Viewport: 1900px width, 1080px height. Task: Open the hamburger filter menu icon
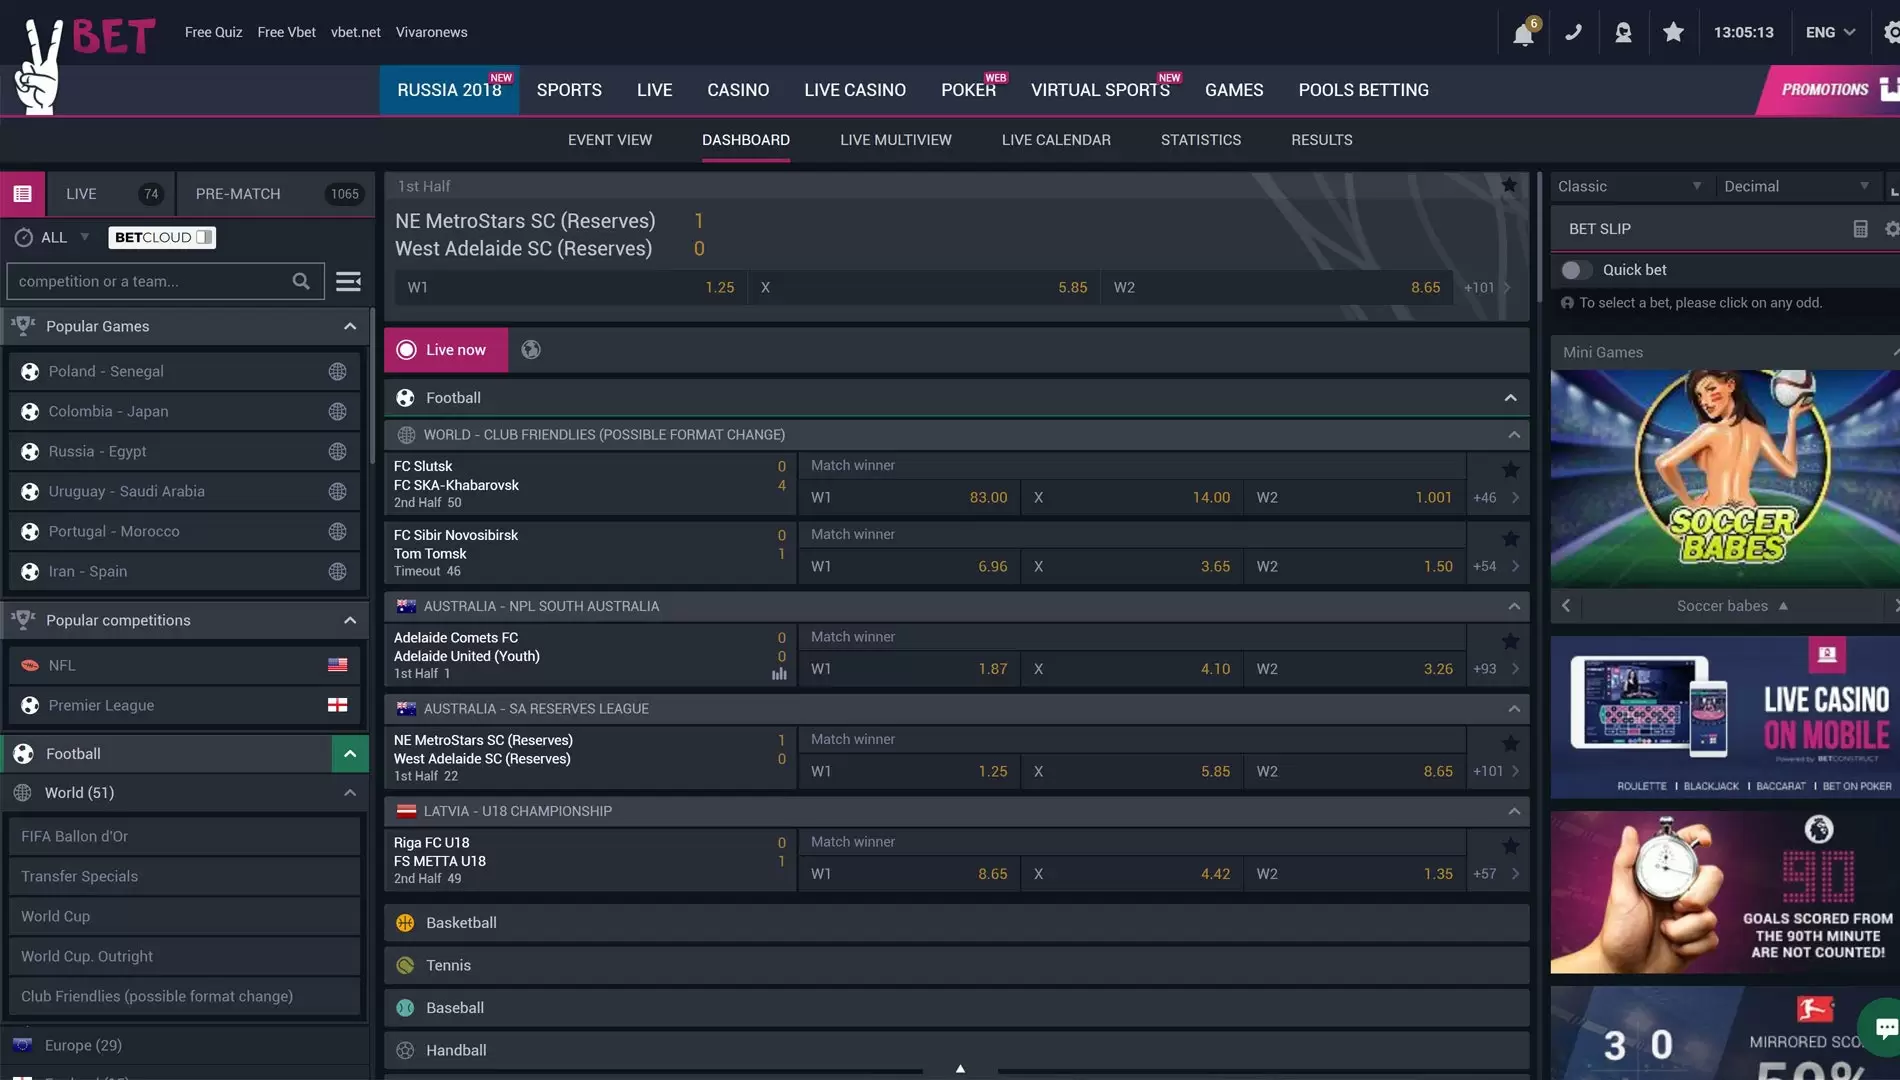tap(348, 281)
